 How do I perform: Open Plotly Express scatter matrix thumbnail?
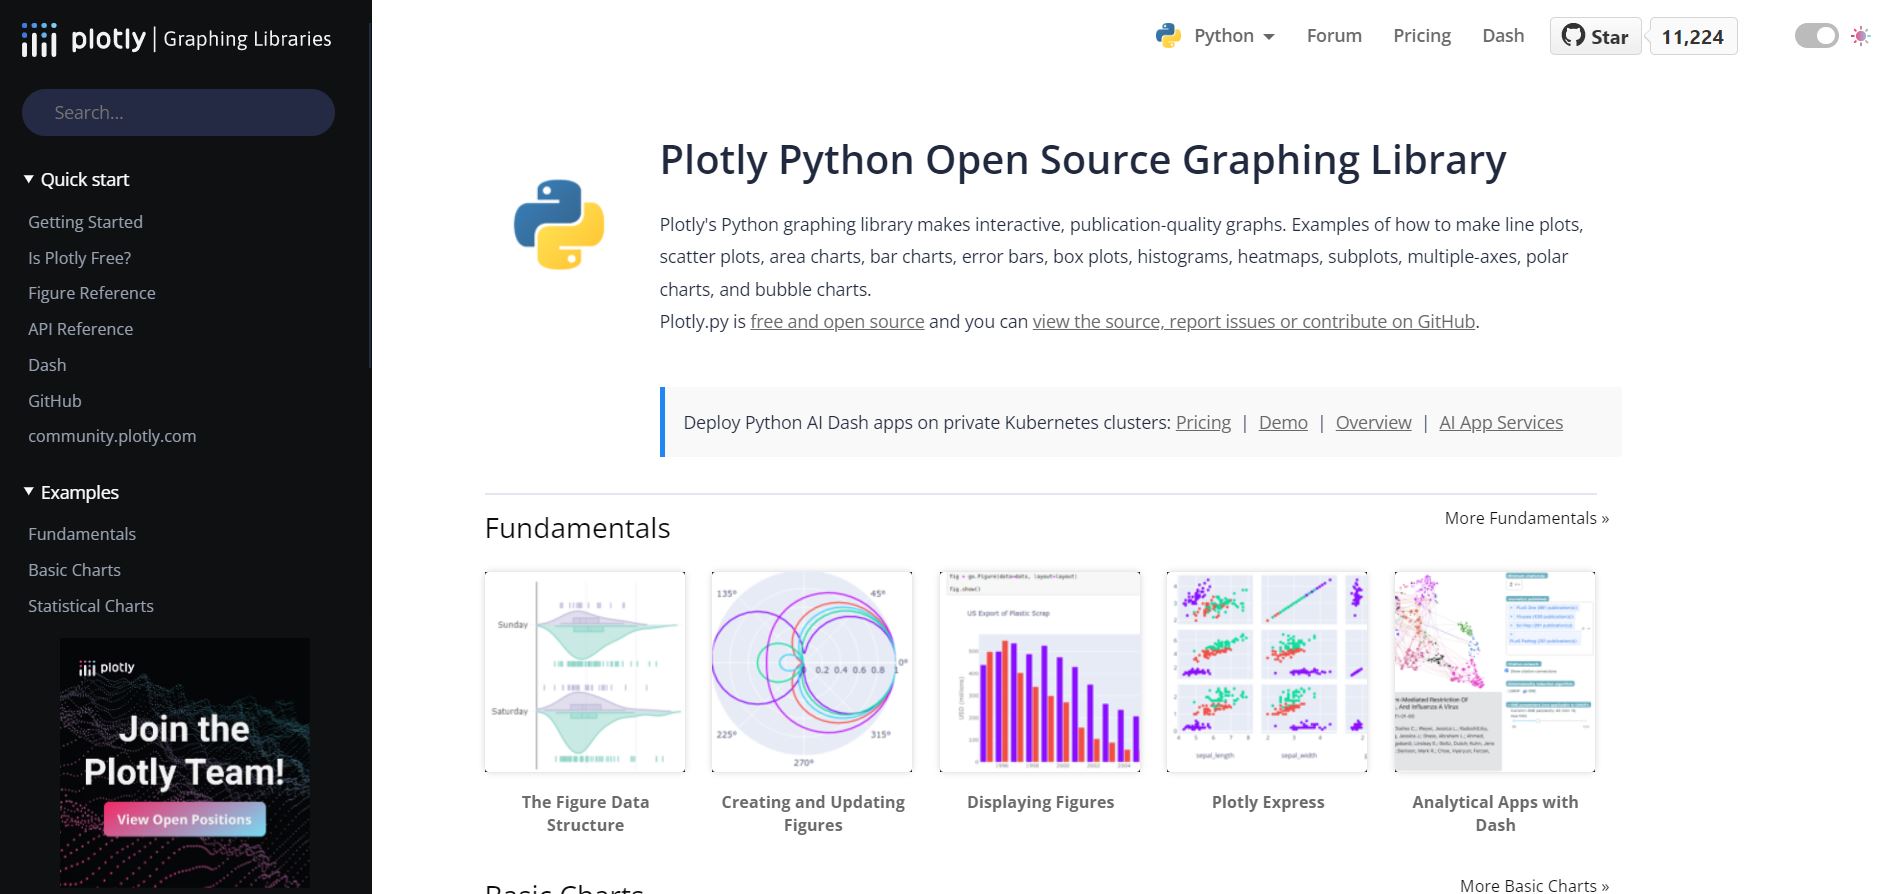[x=1267, y=672]
